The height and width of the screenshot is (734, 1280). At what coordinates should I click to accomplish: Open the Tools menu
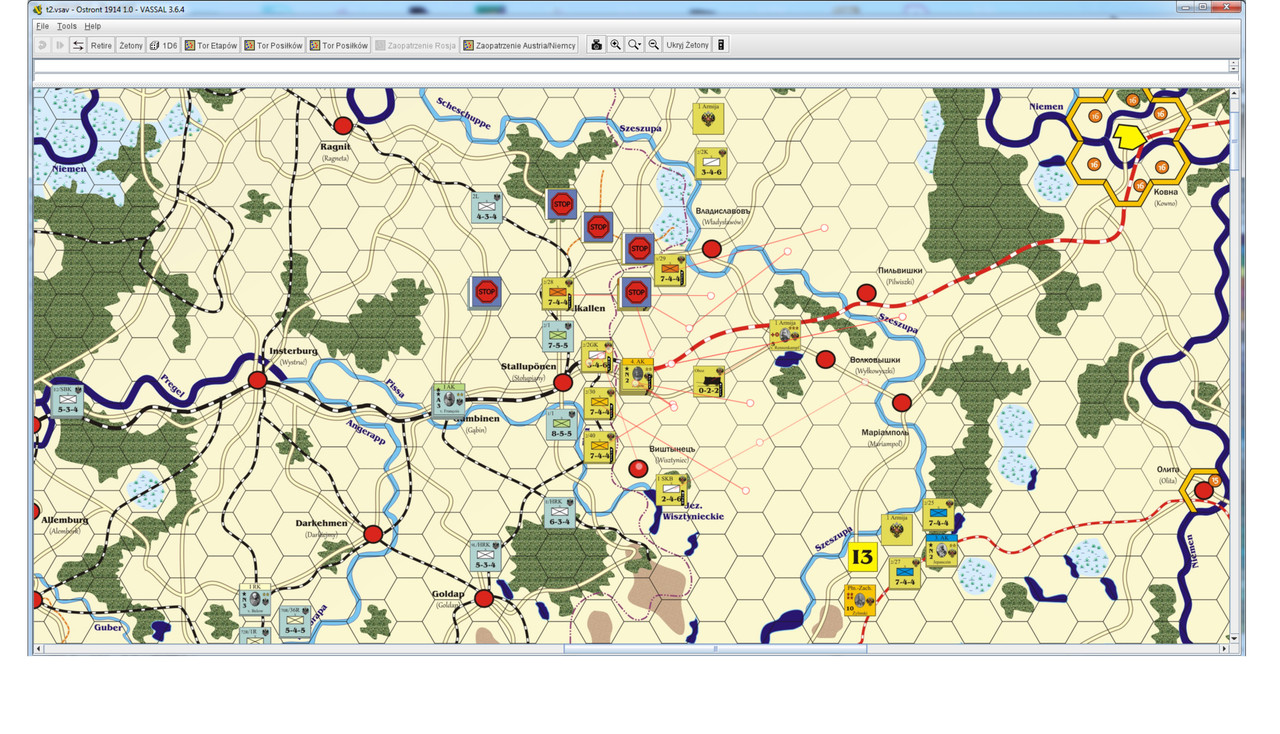point(66,26)
